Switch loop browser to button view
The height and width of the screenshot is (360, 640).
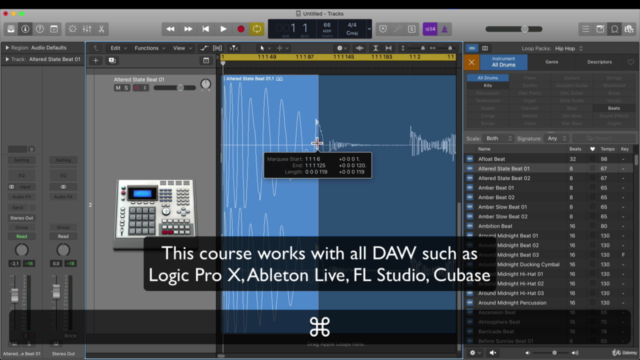pyautogui.click(x=472, y=48)
